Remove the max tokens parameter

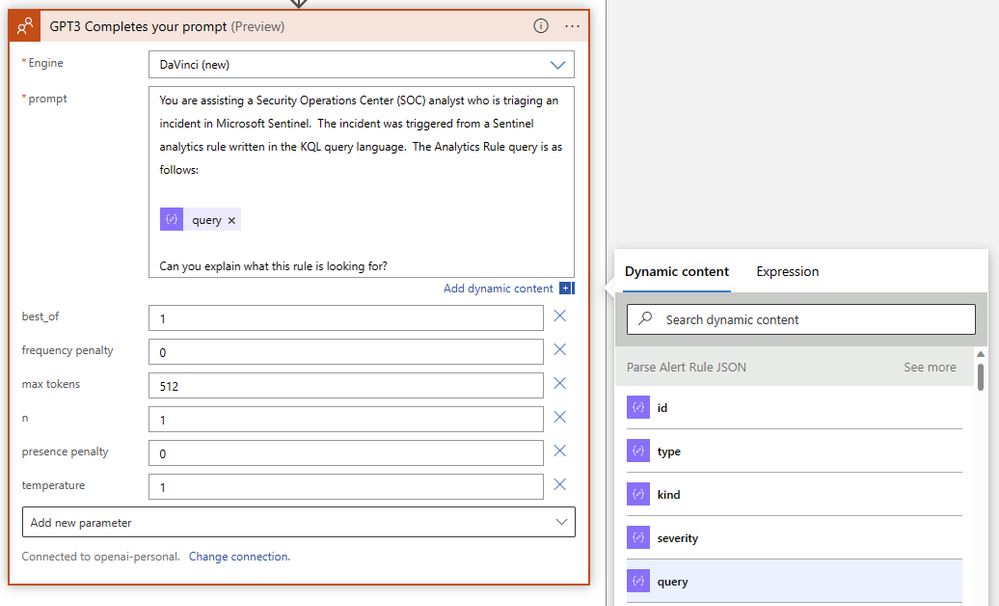pyautogui.click(x=560, y=384)
